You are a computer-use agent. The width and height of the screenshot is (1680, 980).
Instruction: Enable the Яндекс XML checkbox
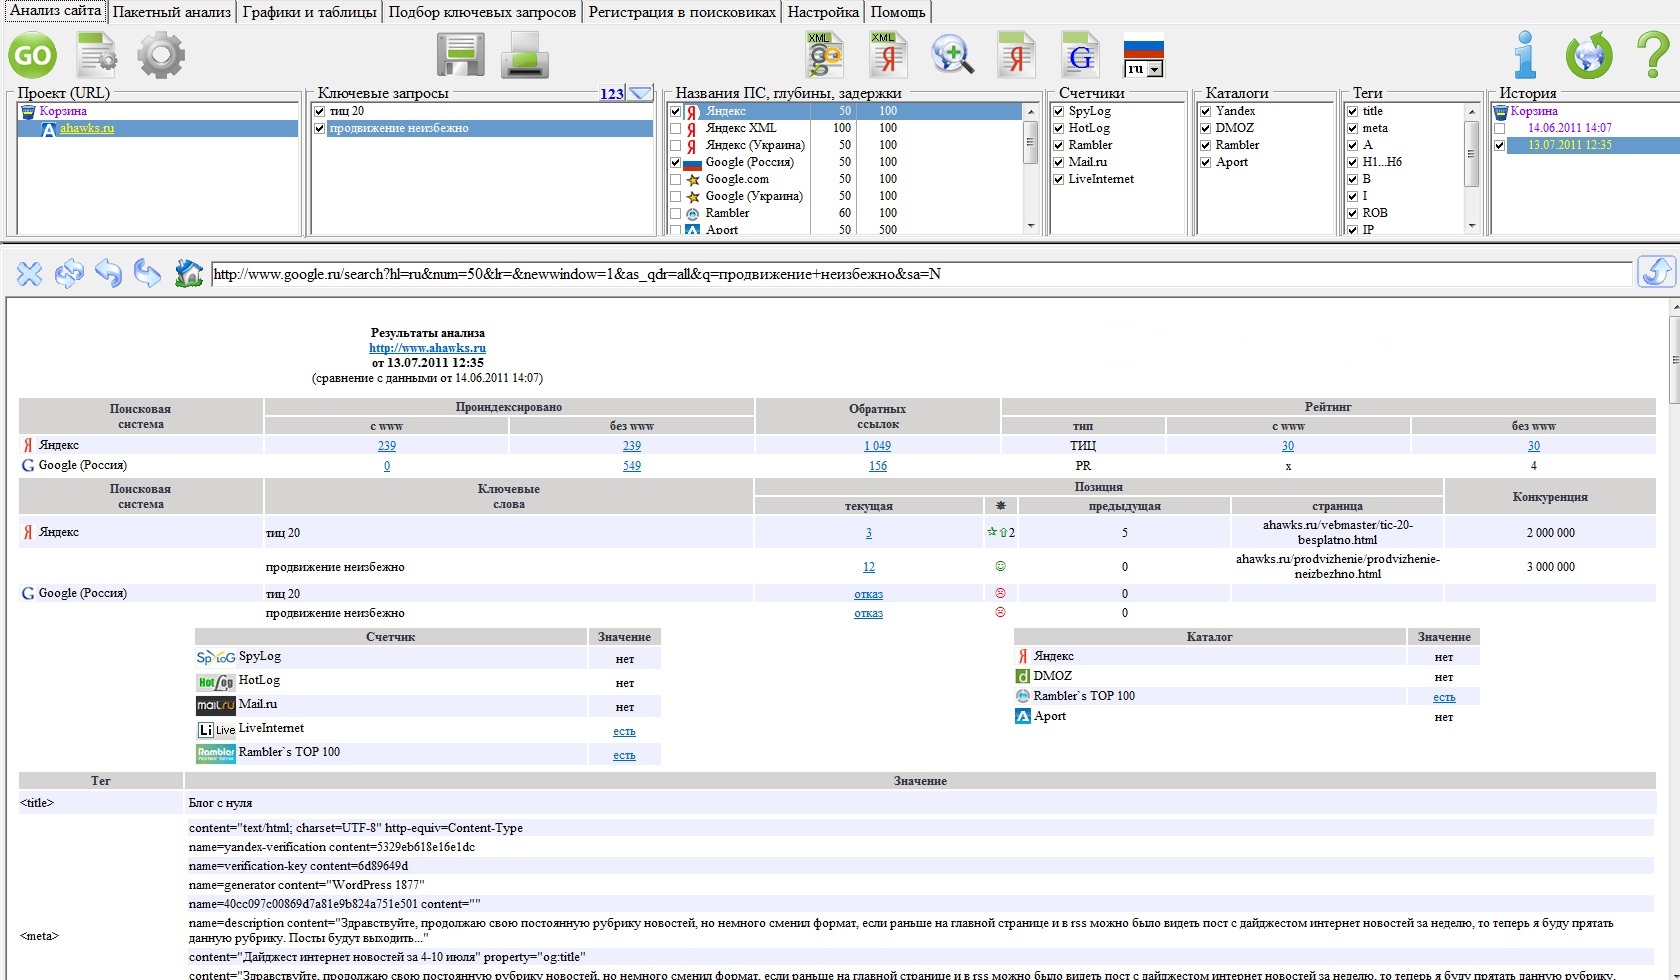(x=676, y=128)
